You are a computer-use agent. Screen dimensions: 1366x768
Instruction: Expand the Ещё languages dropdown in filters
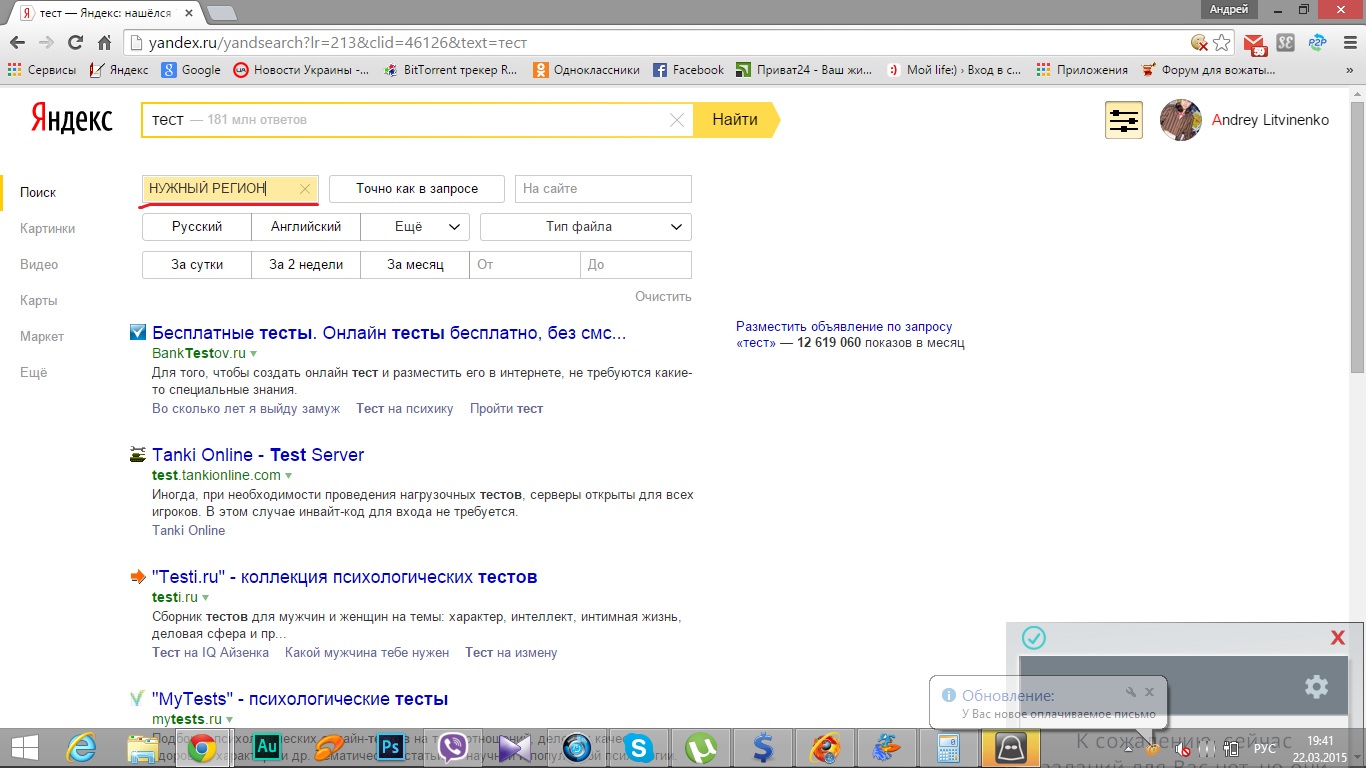416,227
